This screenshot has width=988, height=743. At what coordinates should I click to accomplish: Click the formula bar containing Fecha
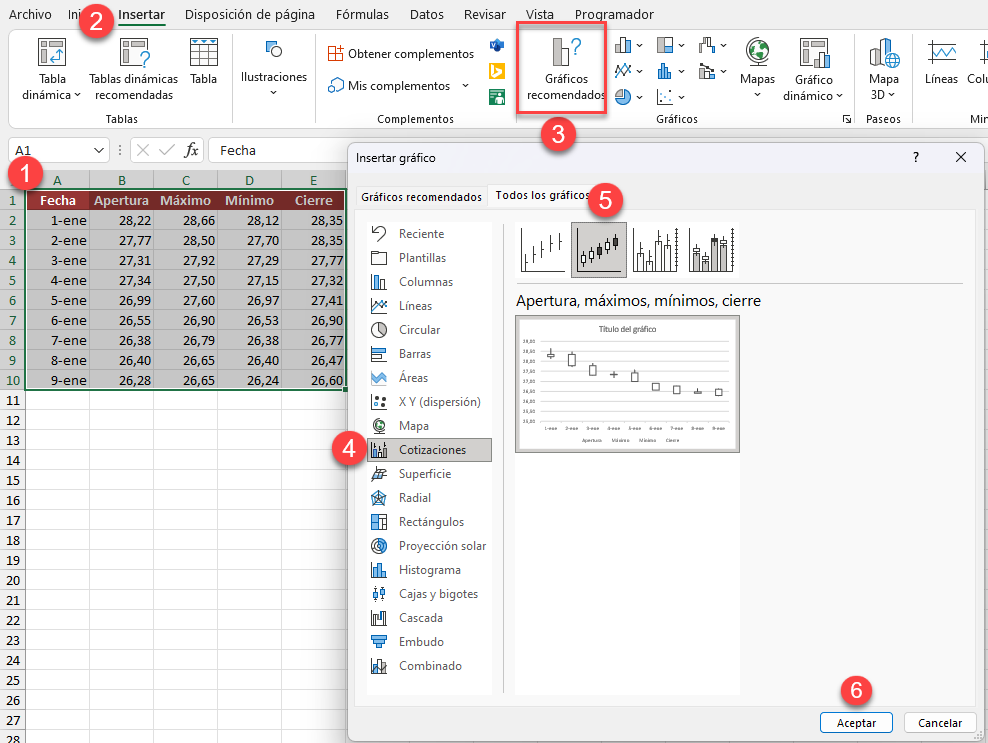coord(277,151)
